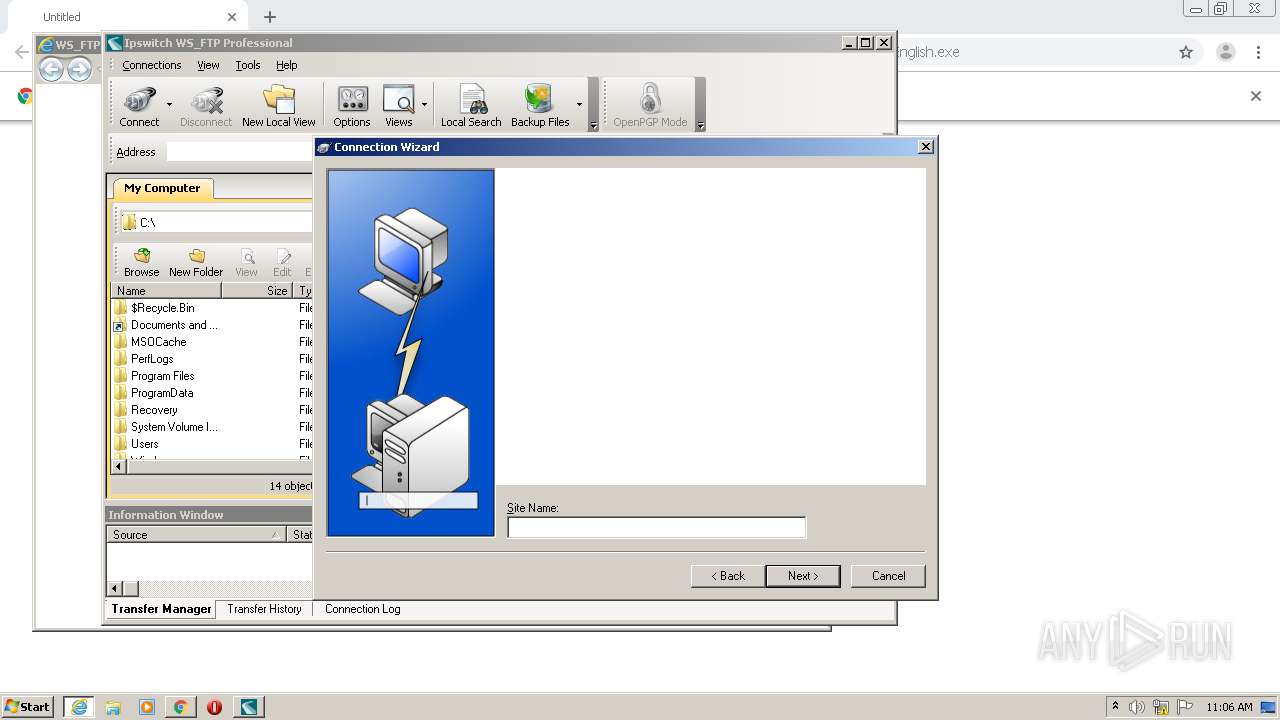Open the Tools menu
Viewport: 1280px width, 720px height.
(x=248, y=65)
